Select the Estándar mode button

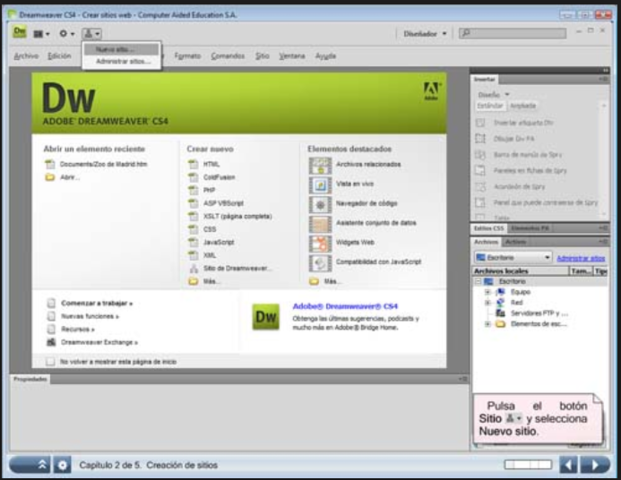pyautogui.click(x=490, y=106)
